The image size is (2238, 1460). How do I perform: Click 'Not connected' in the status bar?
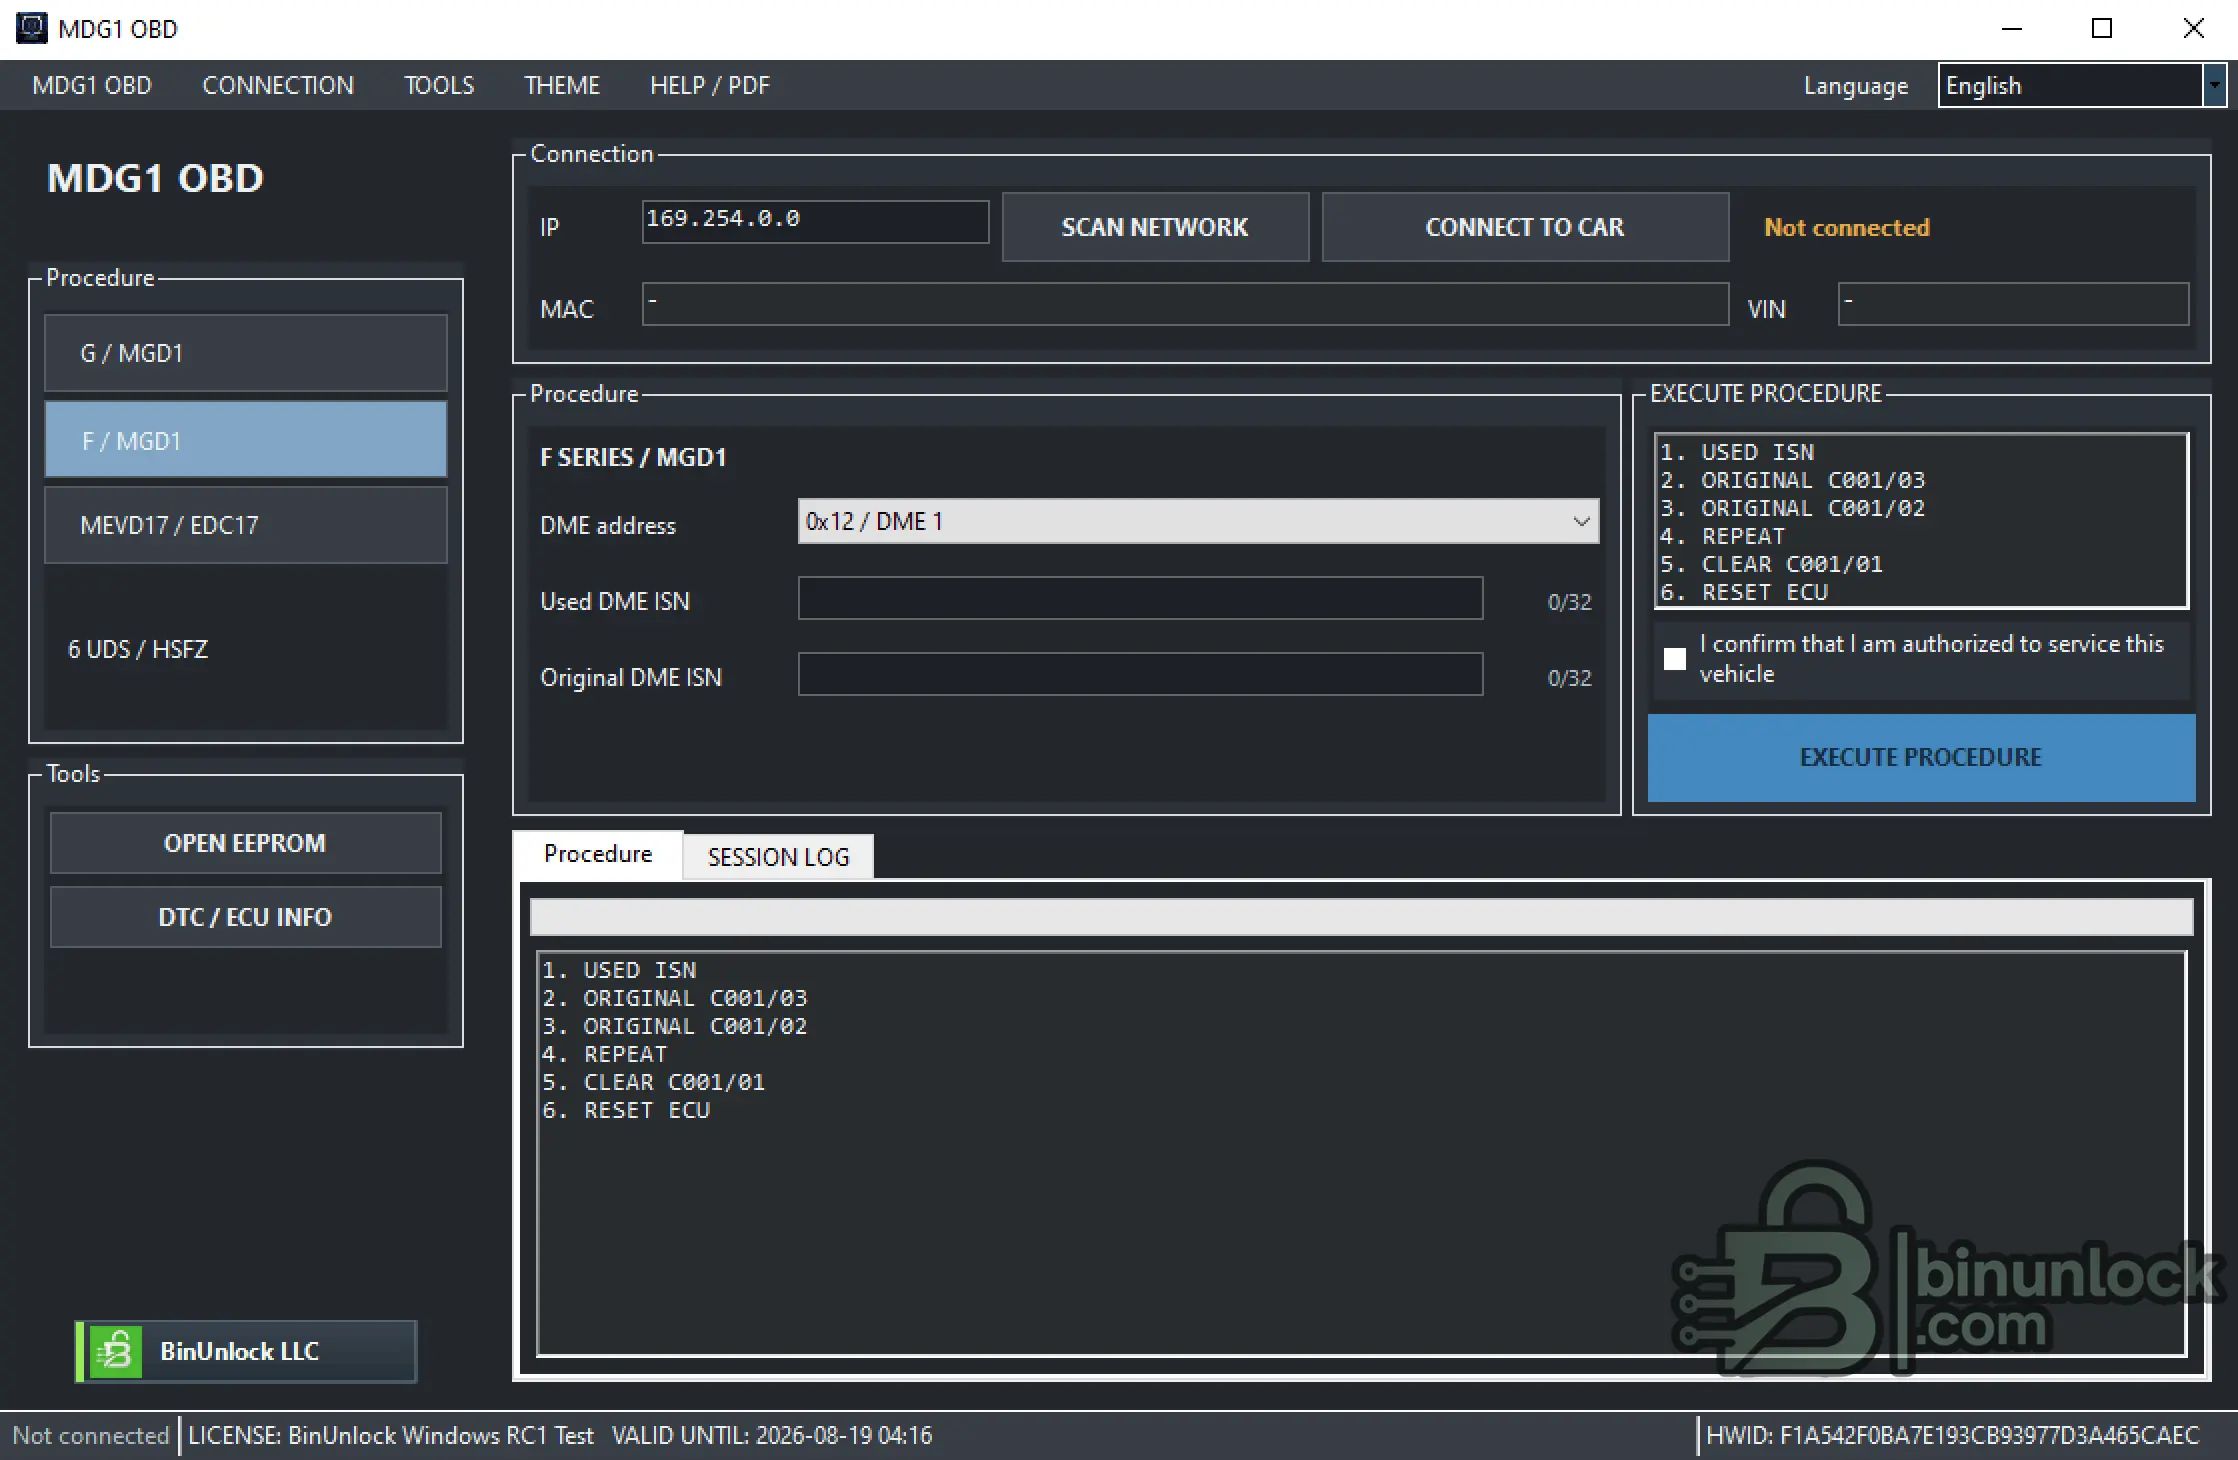[90, 1436]
